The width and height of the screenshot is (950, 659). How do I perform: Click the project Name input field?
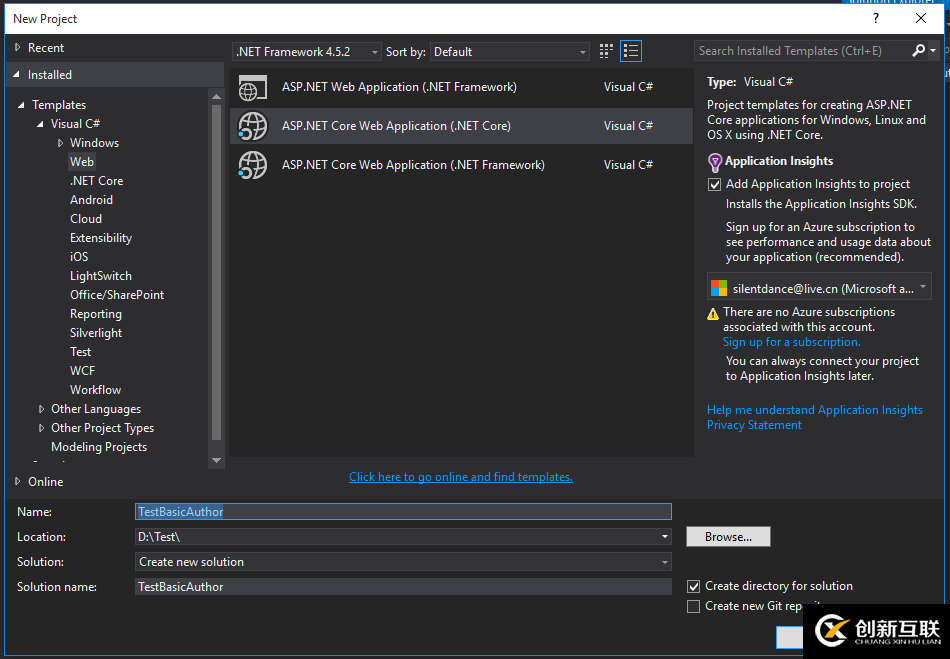403,512
